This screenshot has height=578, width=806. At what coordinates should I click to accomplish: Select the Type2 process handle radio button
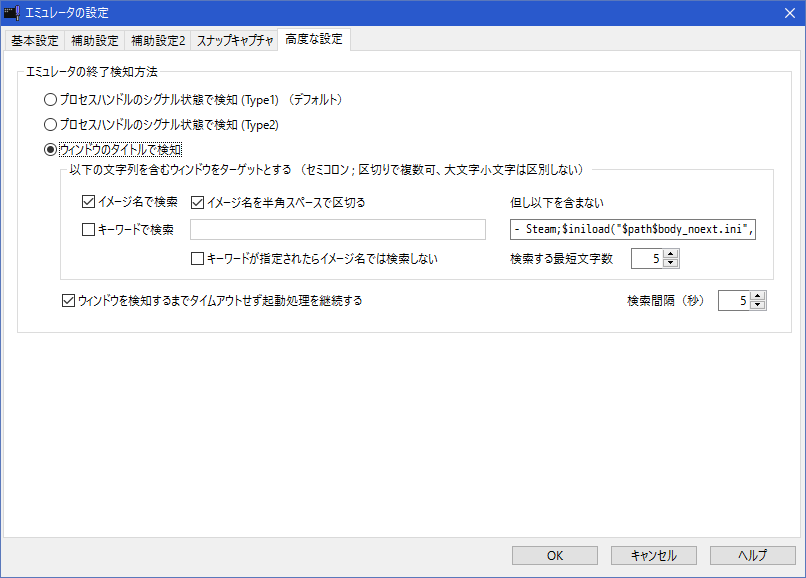tap(50, 124)
